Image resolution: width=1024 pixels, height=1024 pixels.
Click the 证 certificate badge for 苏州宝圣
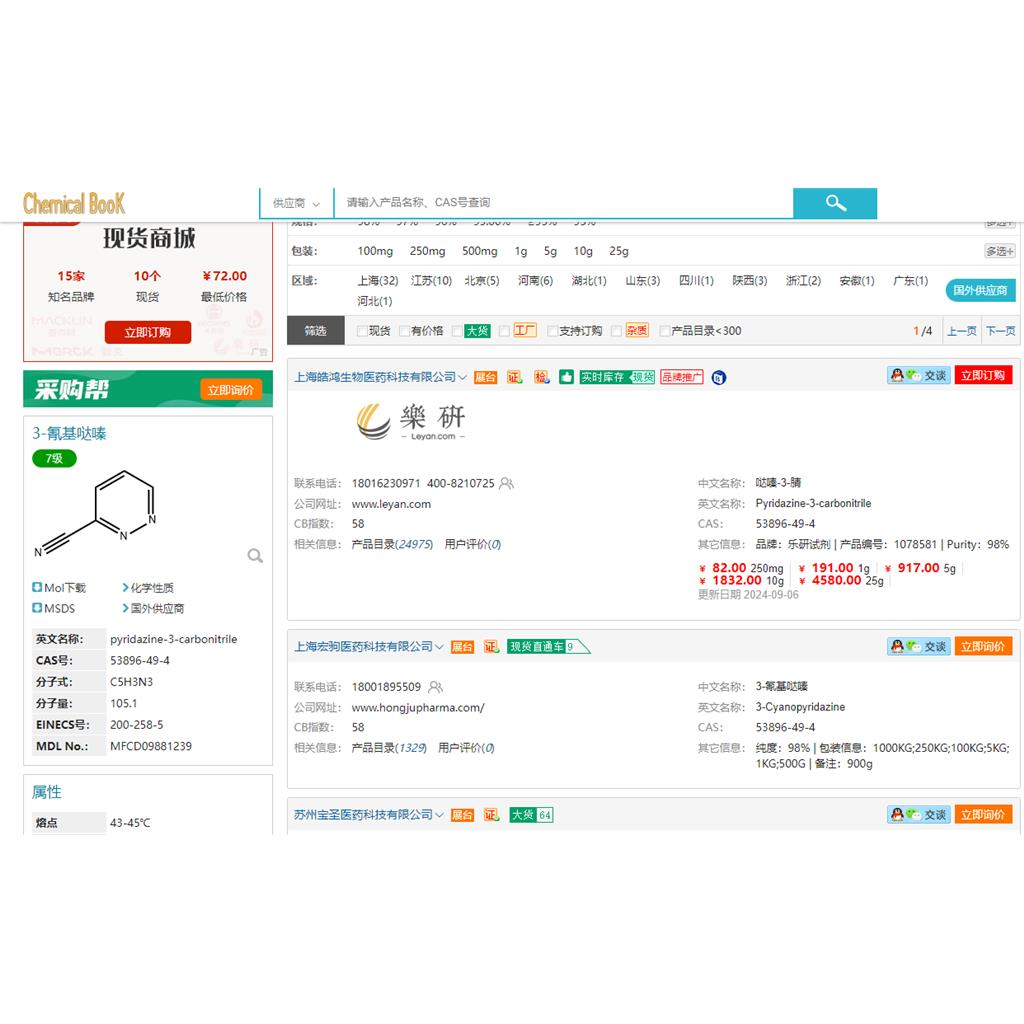491,815
